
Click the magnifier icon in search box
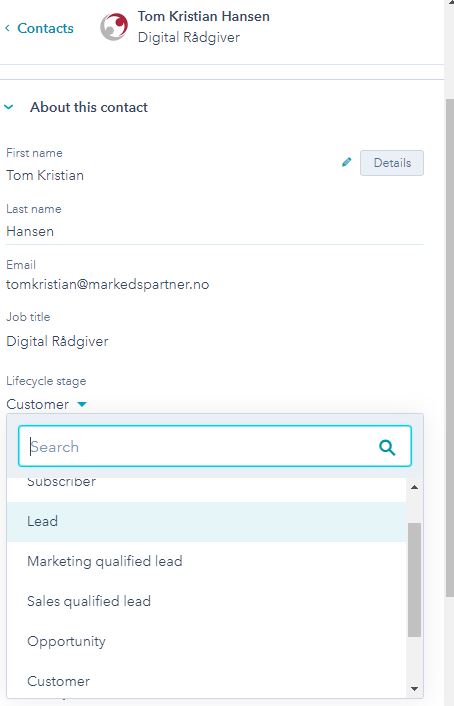click(x=387, y=447)
